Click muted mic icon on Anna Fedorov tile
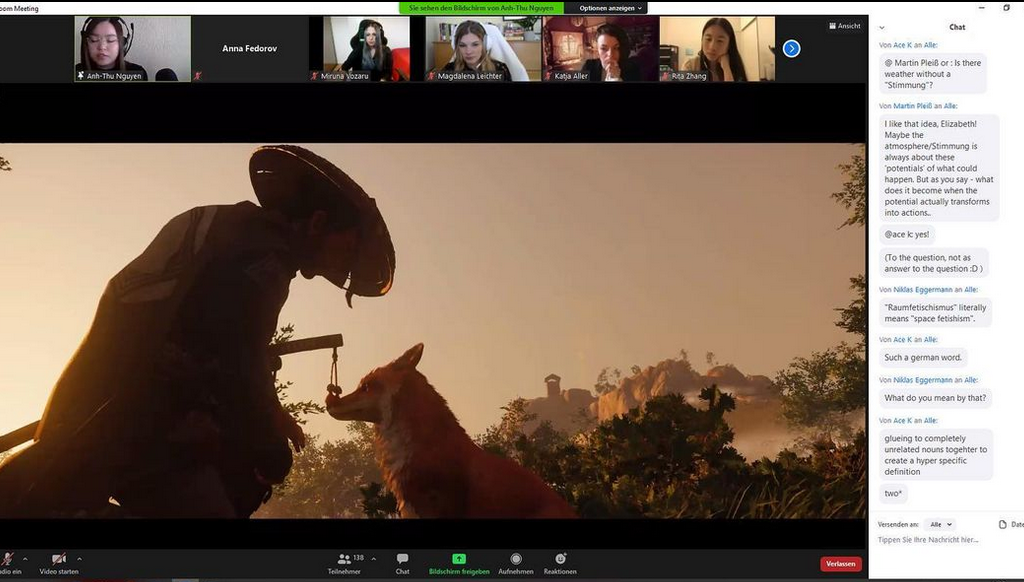Viewport: 1024px width, 582px height. click(x=197, y=76)
